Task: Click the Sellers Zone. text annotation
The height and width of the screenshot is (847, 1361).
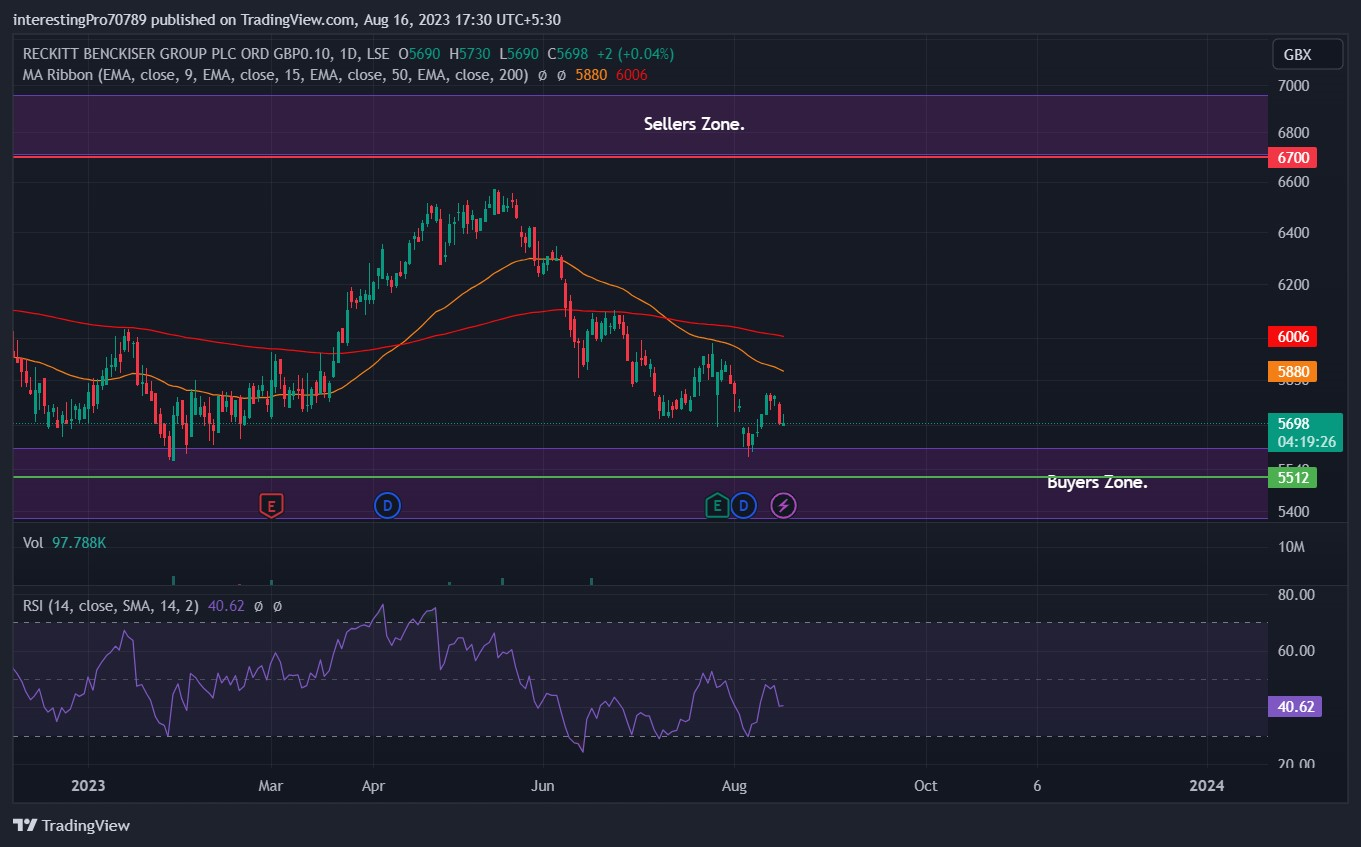Action: [694, 124]
